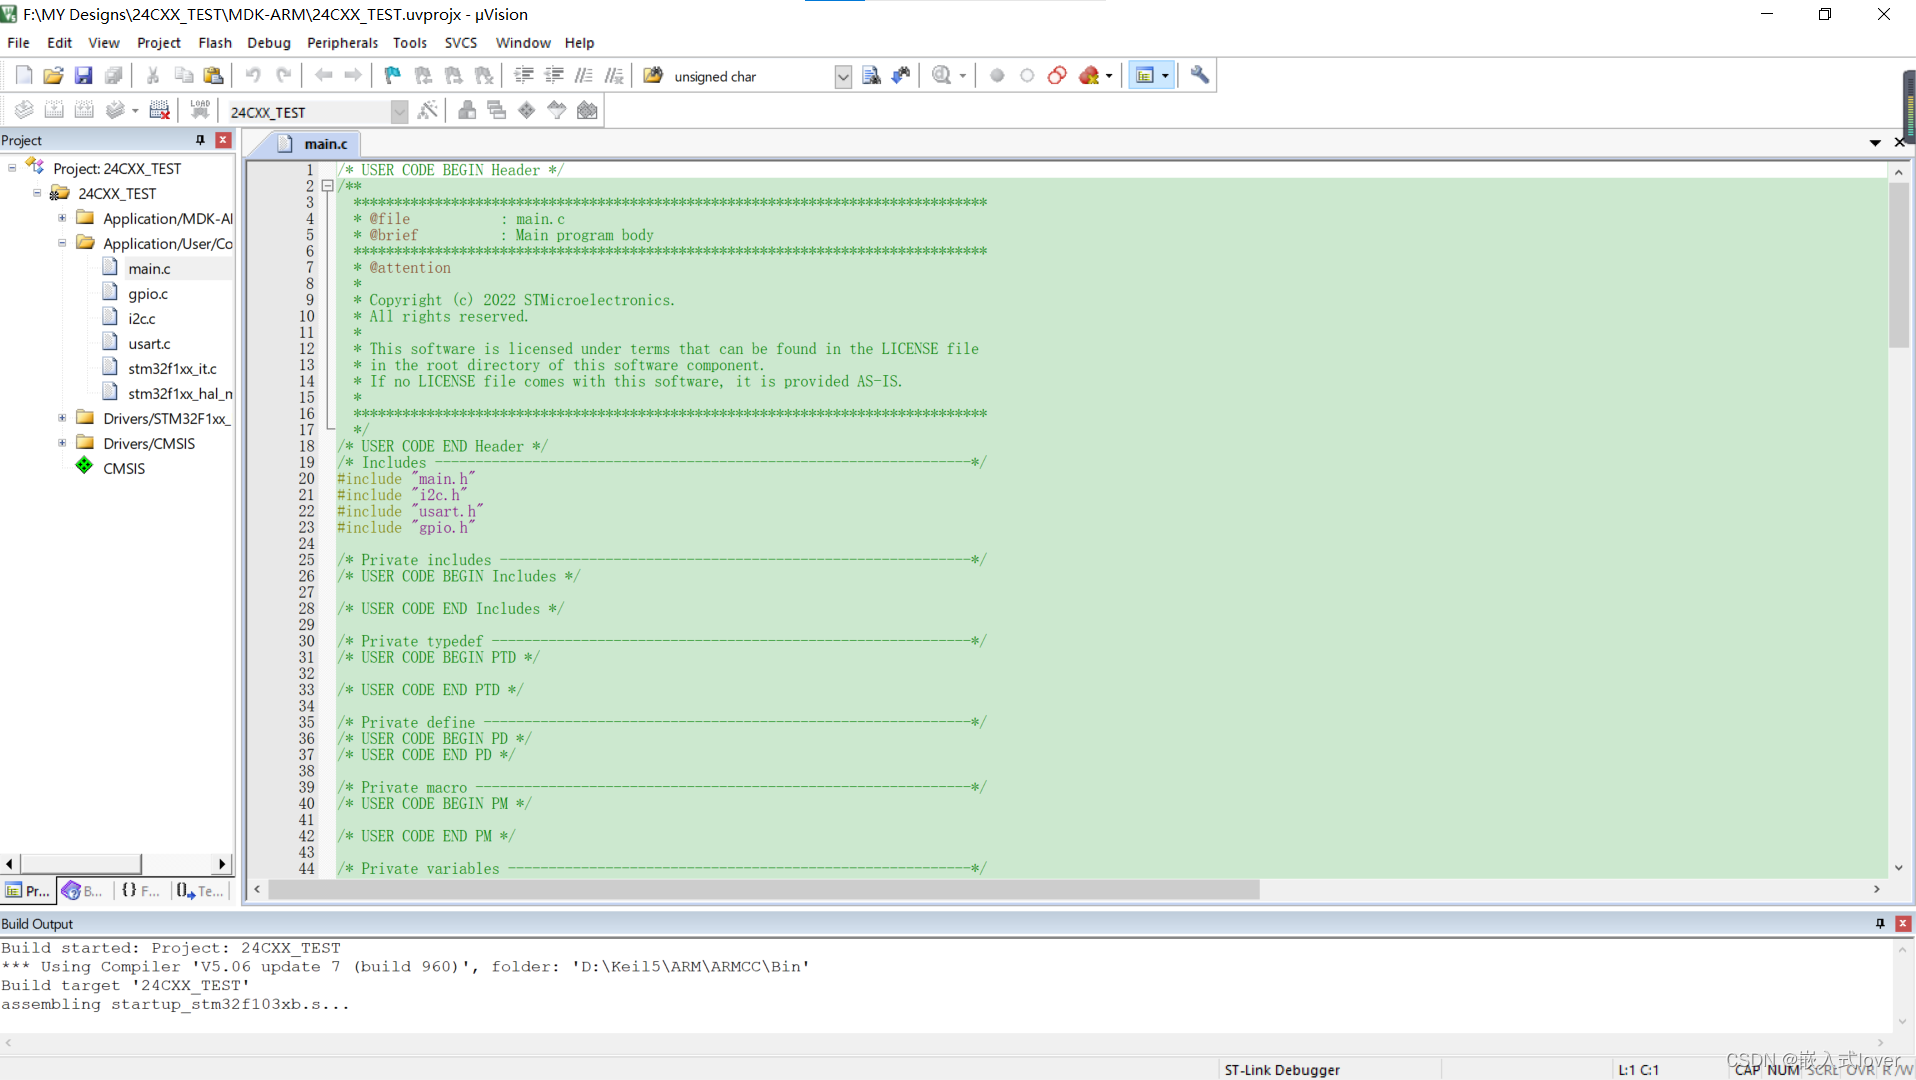Image resolution: width=1916 pixels, height=1080 pixels.
Task: Expand the Drivers/CMSIS folder
Action: (62, 443)
